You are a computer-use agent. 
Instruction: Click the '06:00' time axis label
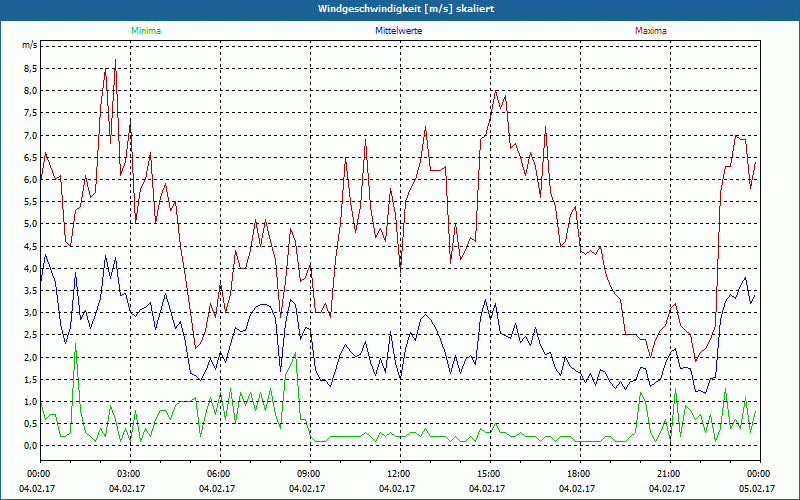220,474
